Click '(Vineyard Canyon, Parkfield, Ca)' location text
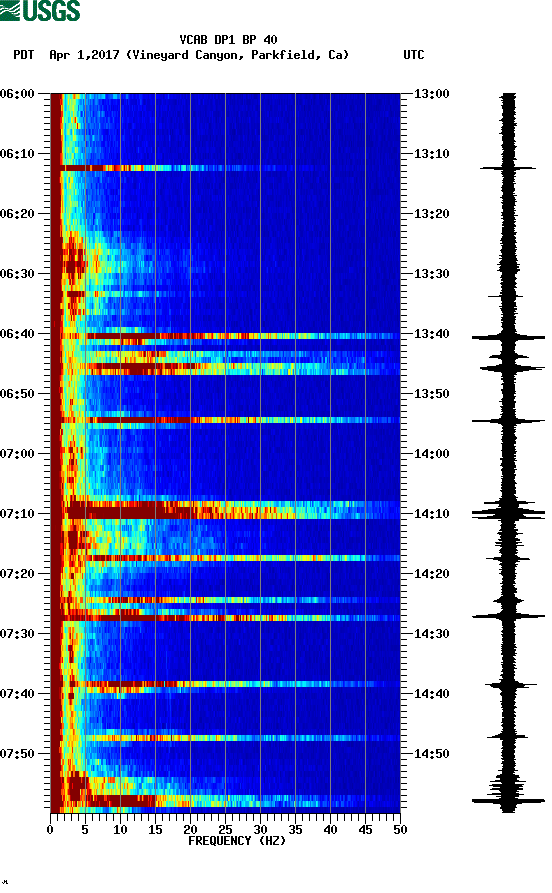 [237, 55]
